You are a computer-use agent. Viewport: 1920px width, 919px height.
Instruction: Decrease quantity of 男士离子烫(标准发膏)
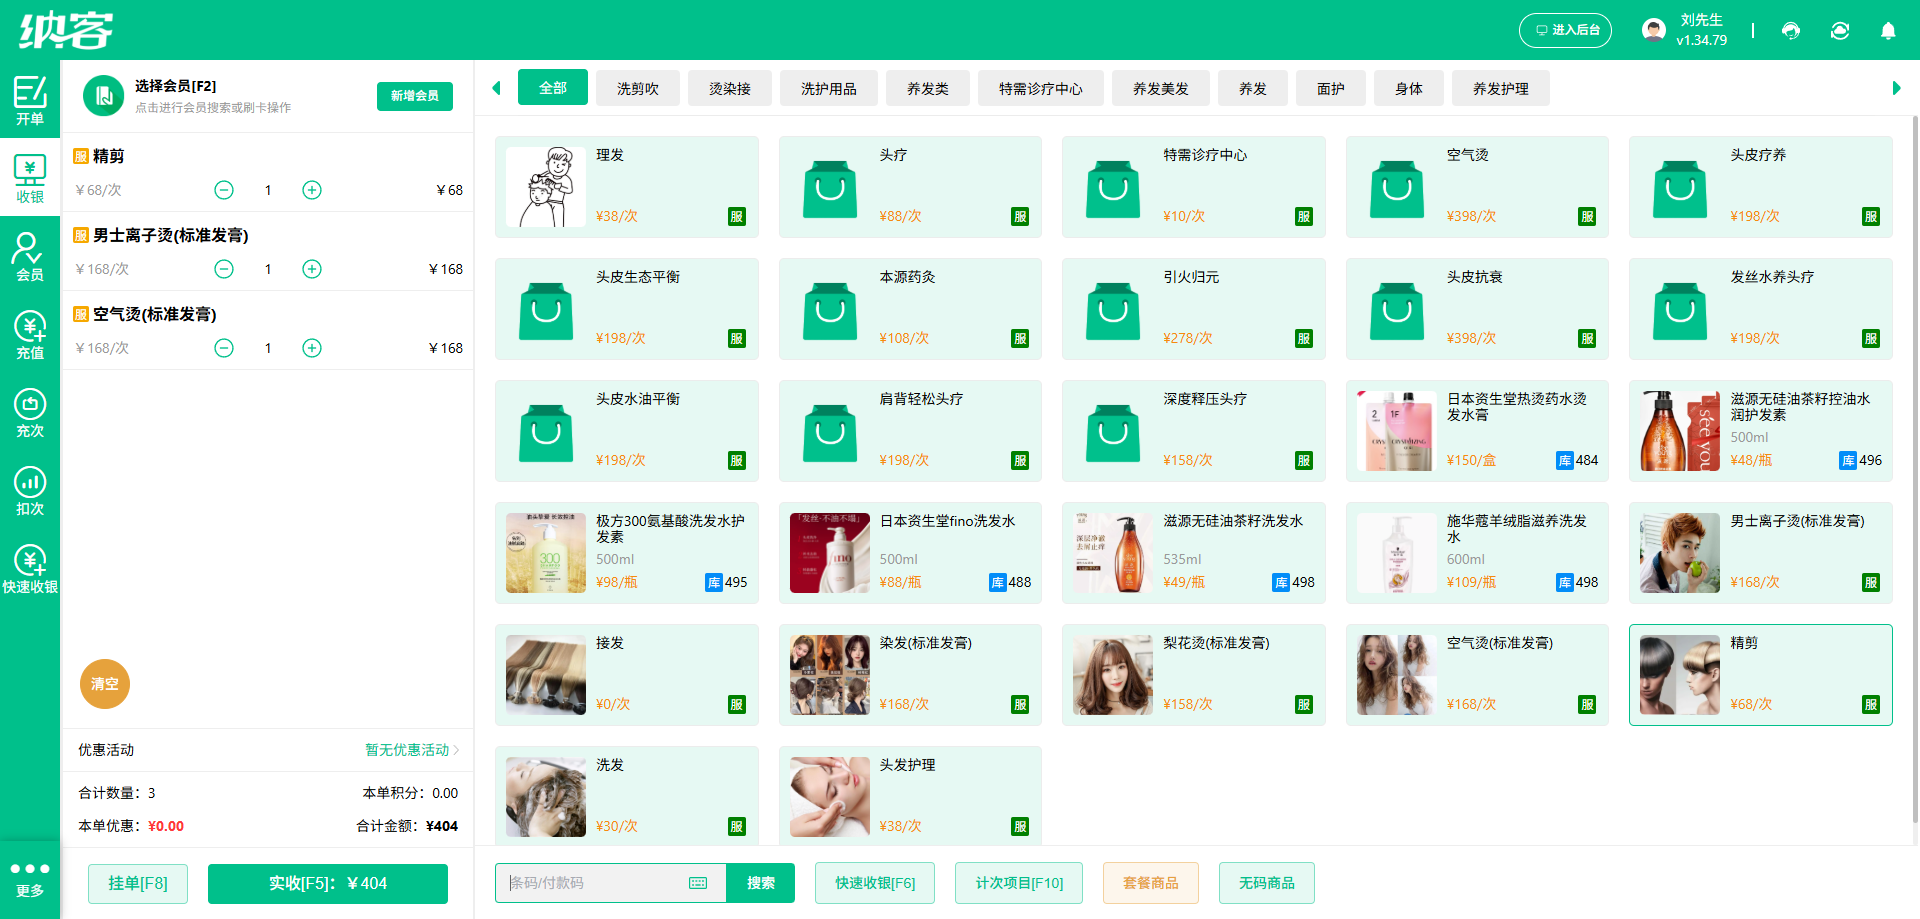224,269
